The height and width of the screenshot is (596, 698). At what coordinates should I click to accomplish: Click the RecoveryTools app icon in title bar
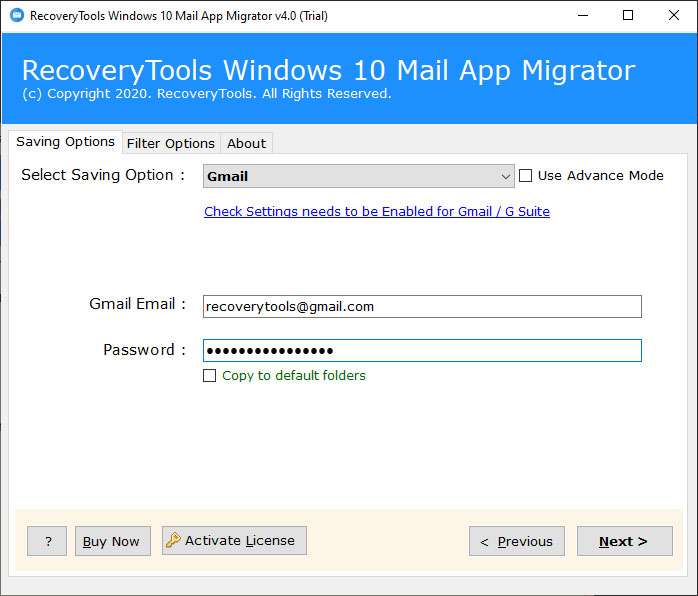[17, 16]
